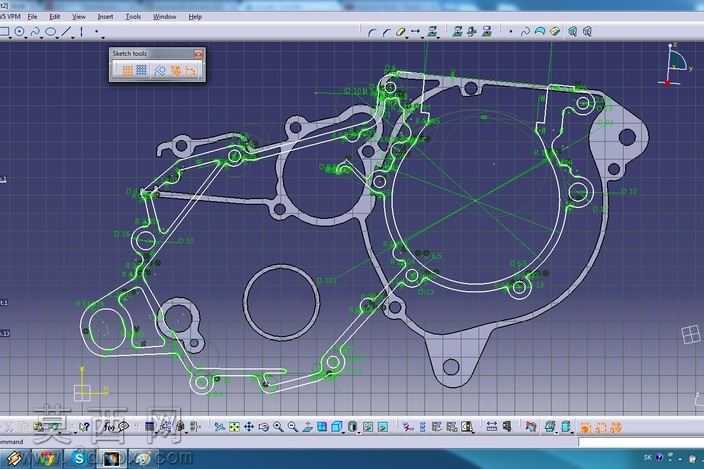
Task: Select the Rotate view tool
Action: click(263, 427)
